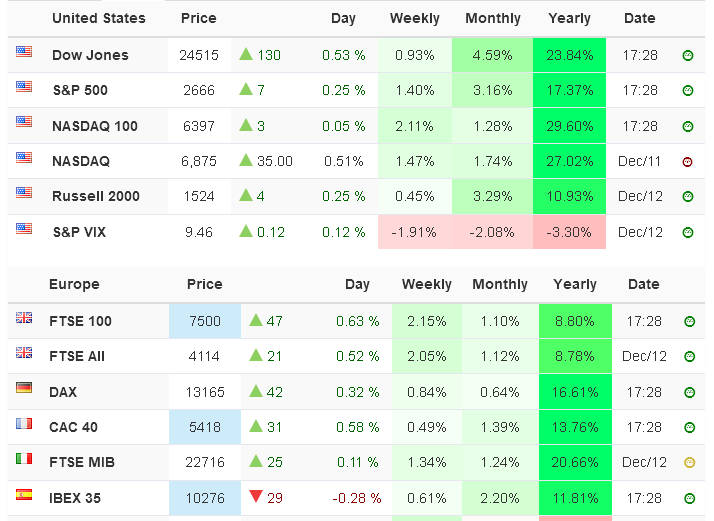Viewport: 714px width, 521px height.
Task: Open the Russell 2000 index link
Action: click(96, 196)
